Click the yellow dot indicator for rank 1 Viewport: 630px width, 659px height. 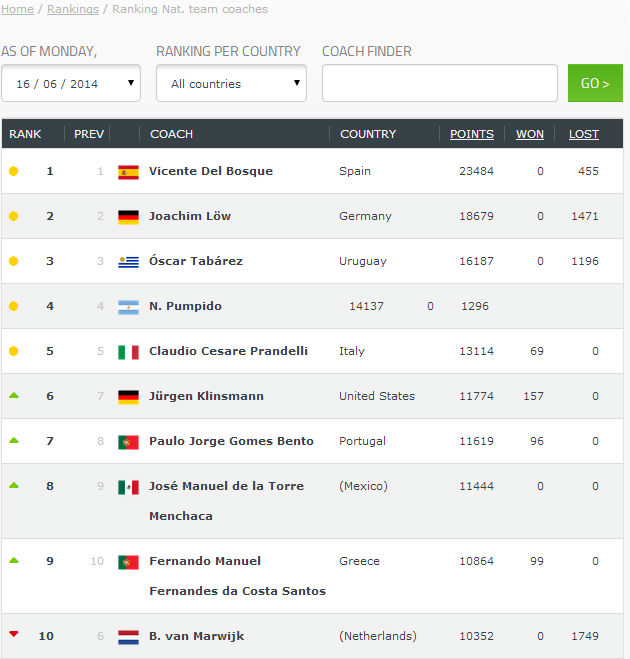click(x=14, y=171)
